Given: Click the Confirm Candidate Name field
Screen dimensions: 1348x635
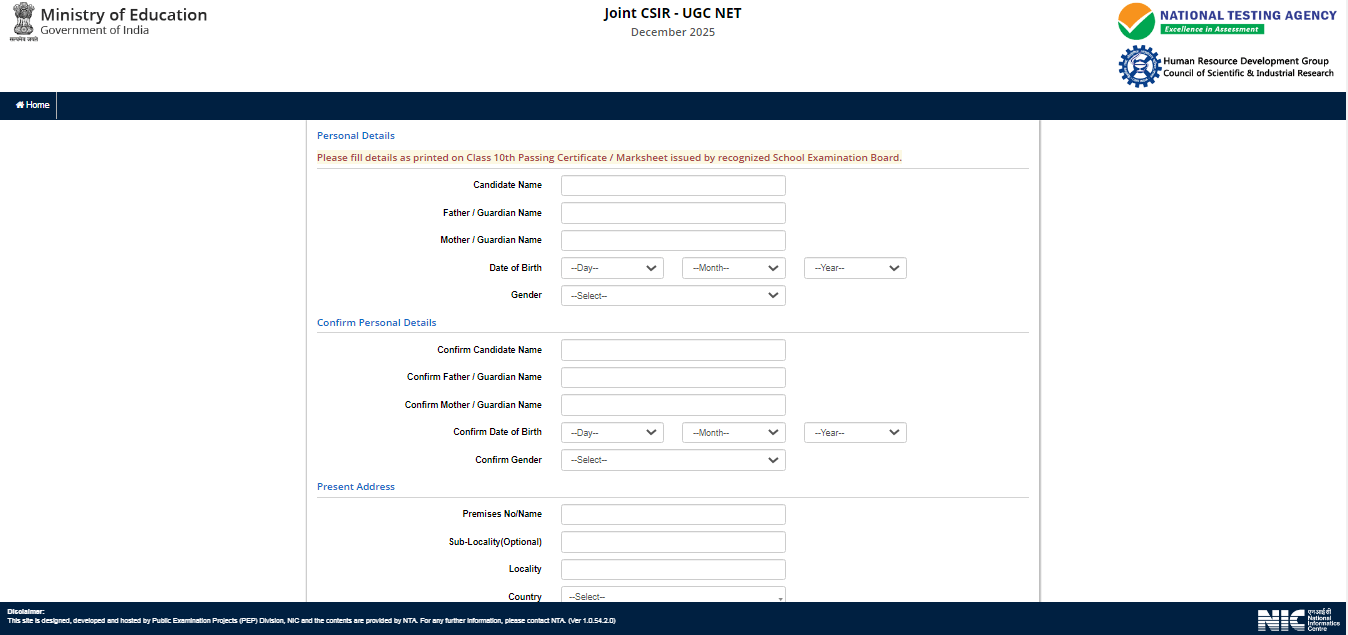Looking at the screenshot, I should pyautogui.click(x=673, y=350).
